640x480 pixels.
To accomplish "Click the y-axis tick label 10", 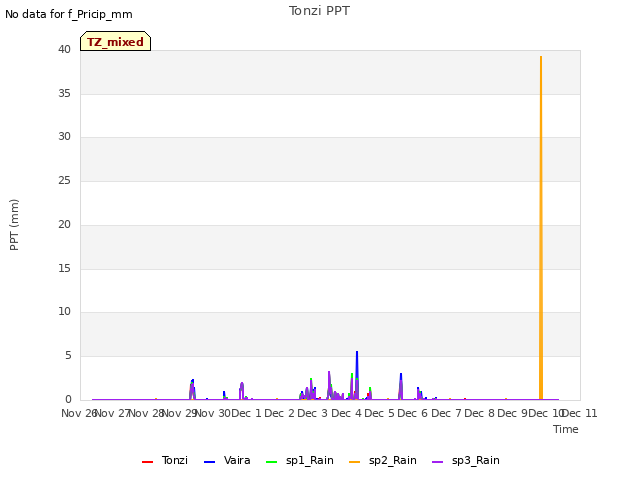I will (64, 312).
